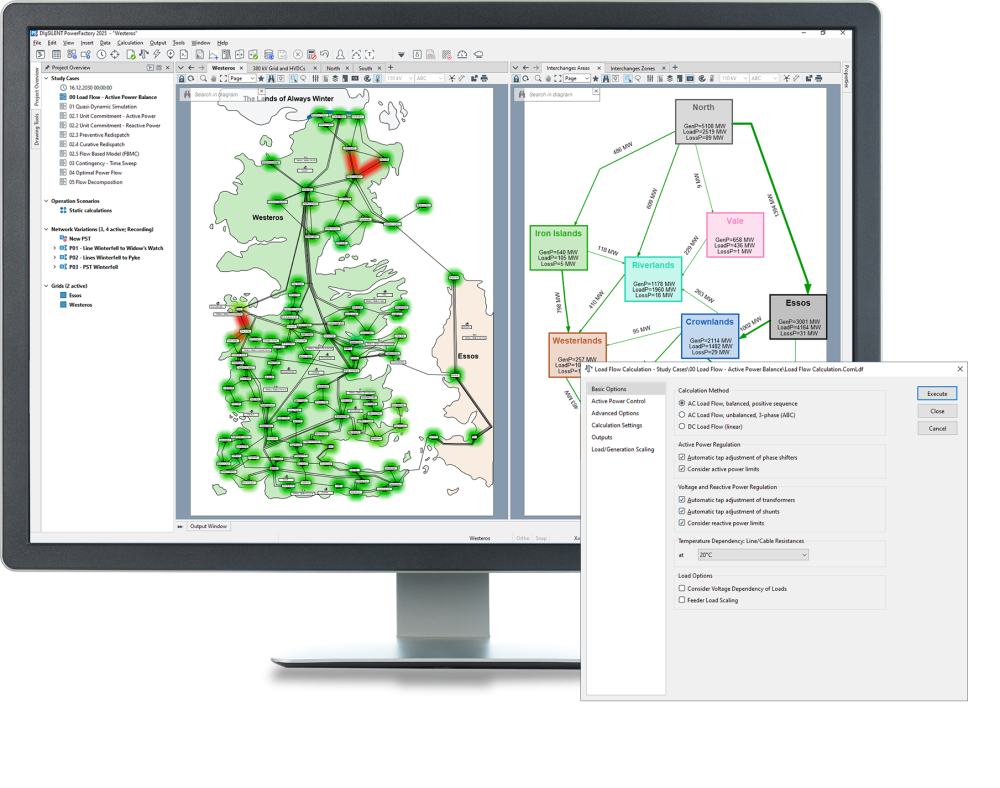
Task: Click the database icon in main toolbar
Action: [268, 55]
